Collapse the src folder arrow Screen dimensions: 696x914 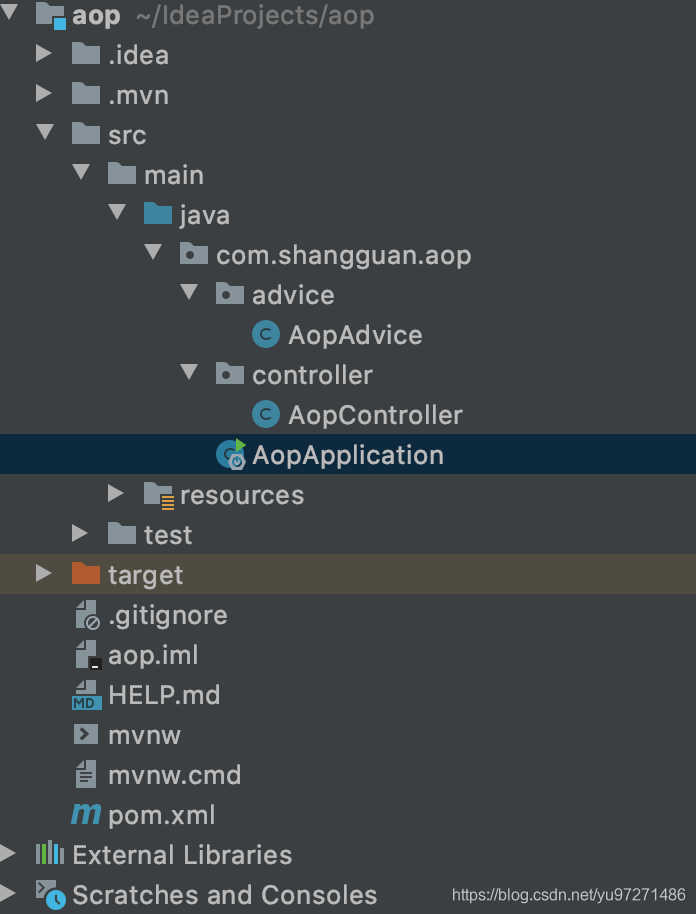[x=44, y=134]
